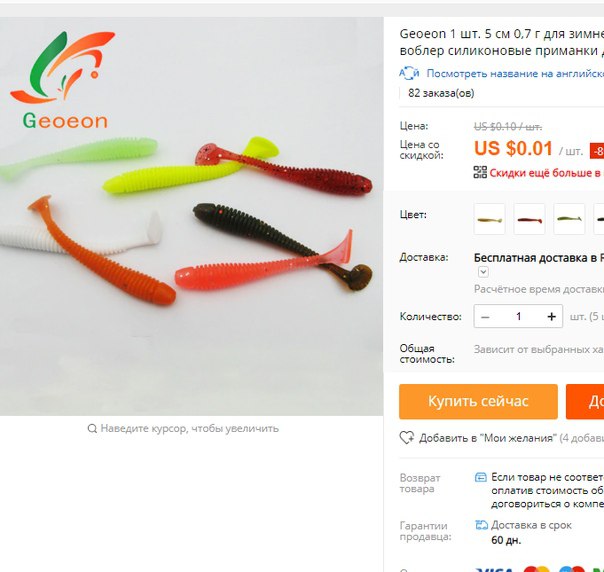This screenshot has height=572, width=604.
Task: Open Посмотреть название на английском link
Action: coord(515,73)
